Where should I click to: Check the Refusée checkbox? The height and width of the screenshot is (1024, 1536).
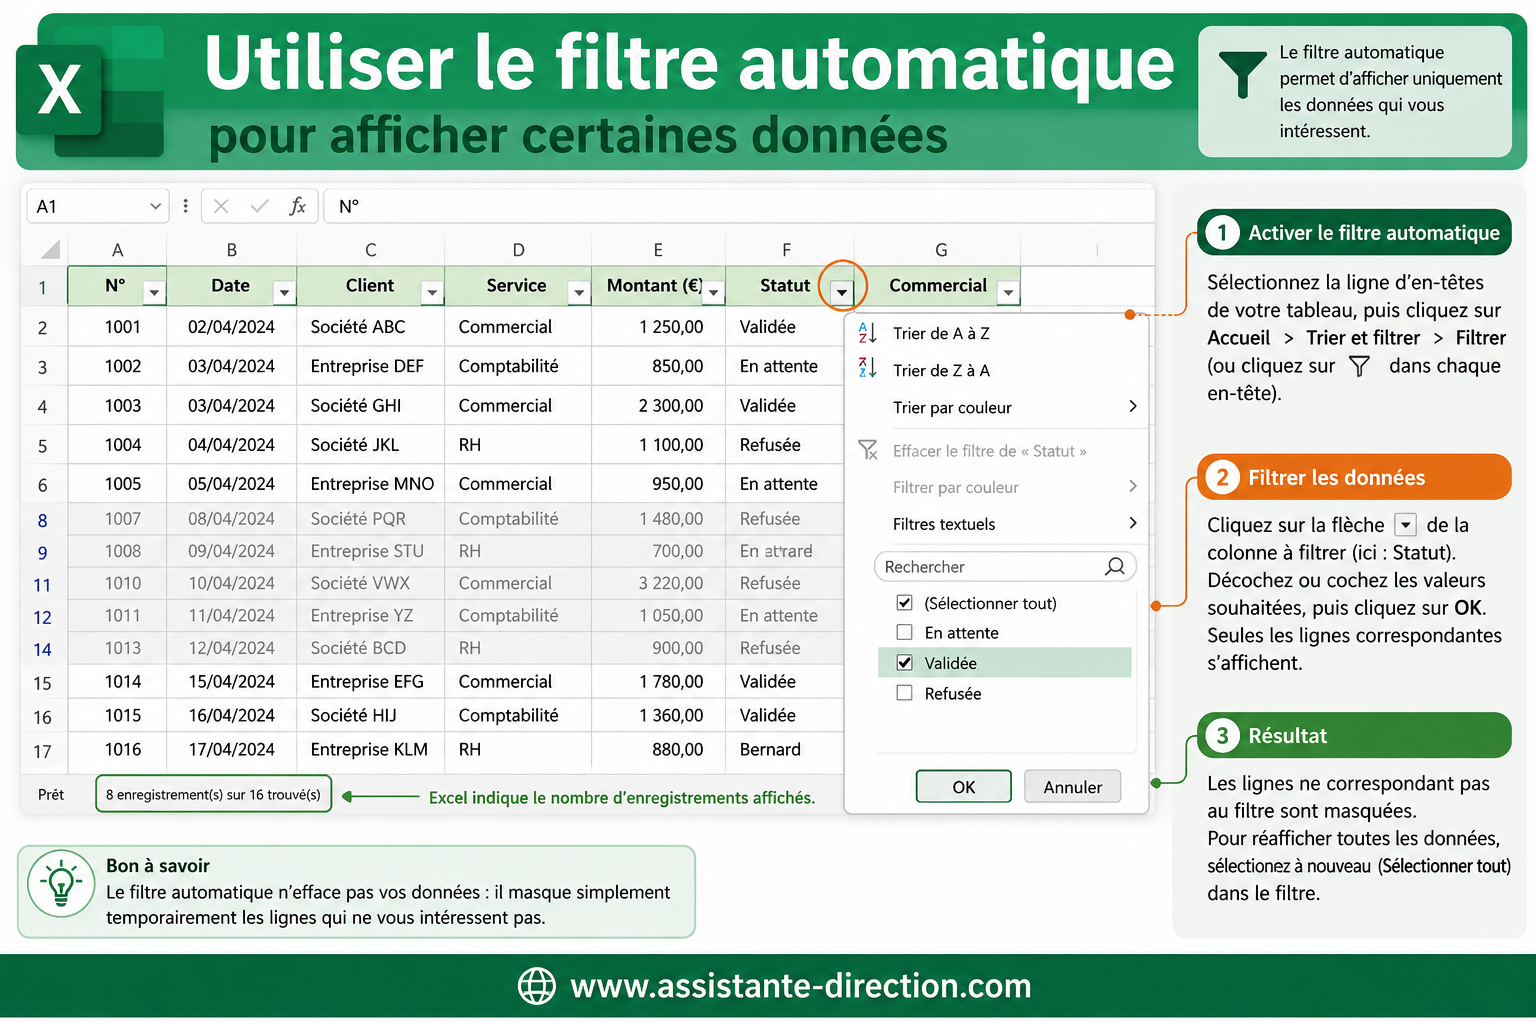pos(904,692)
